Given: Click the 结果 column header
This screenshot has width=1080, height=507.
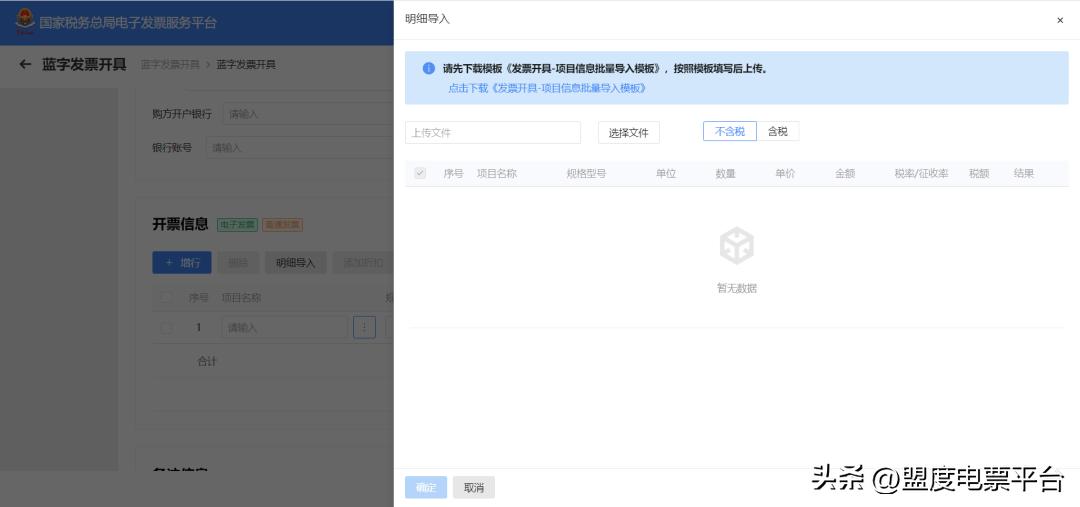Looking at the screenshot, I should click(x=1024, y=174).
